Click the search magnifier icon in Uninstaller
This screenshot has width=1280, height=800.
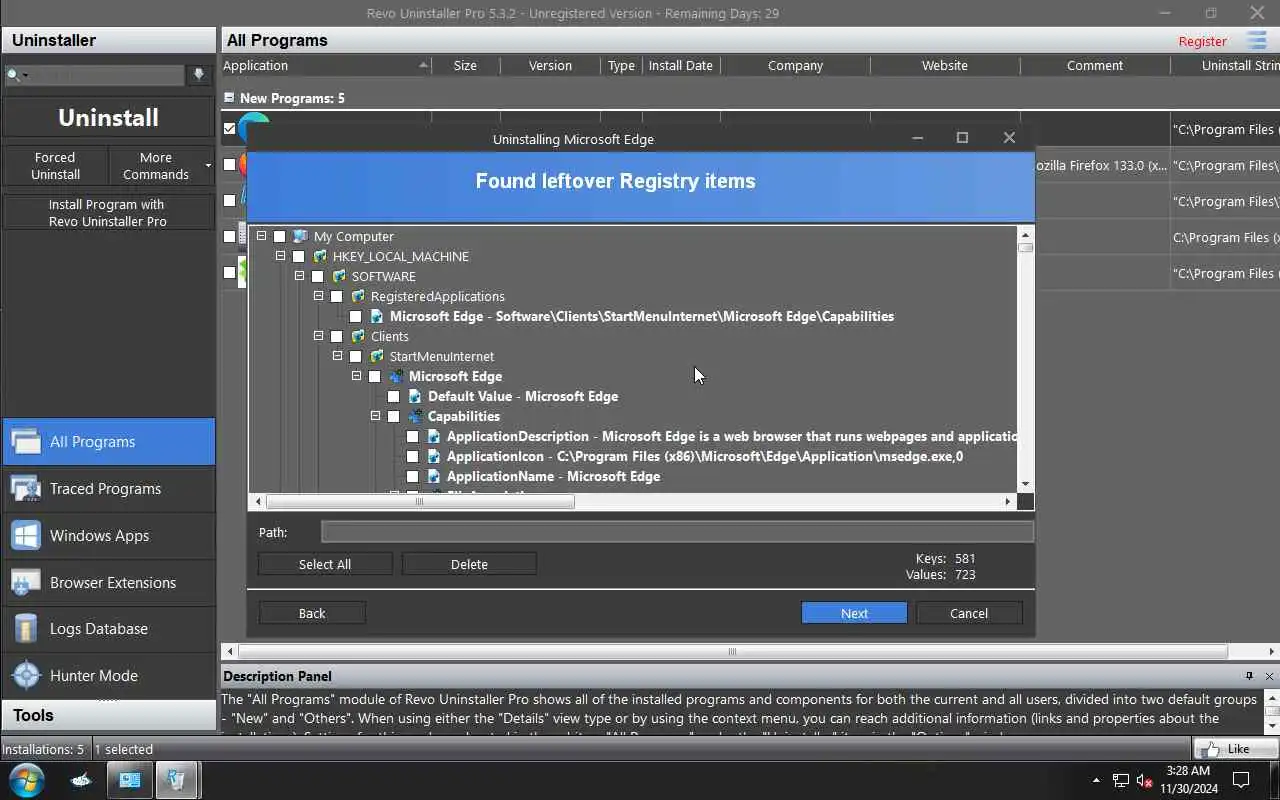[14, 75]
